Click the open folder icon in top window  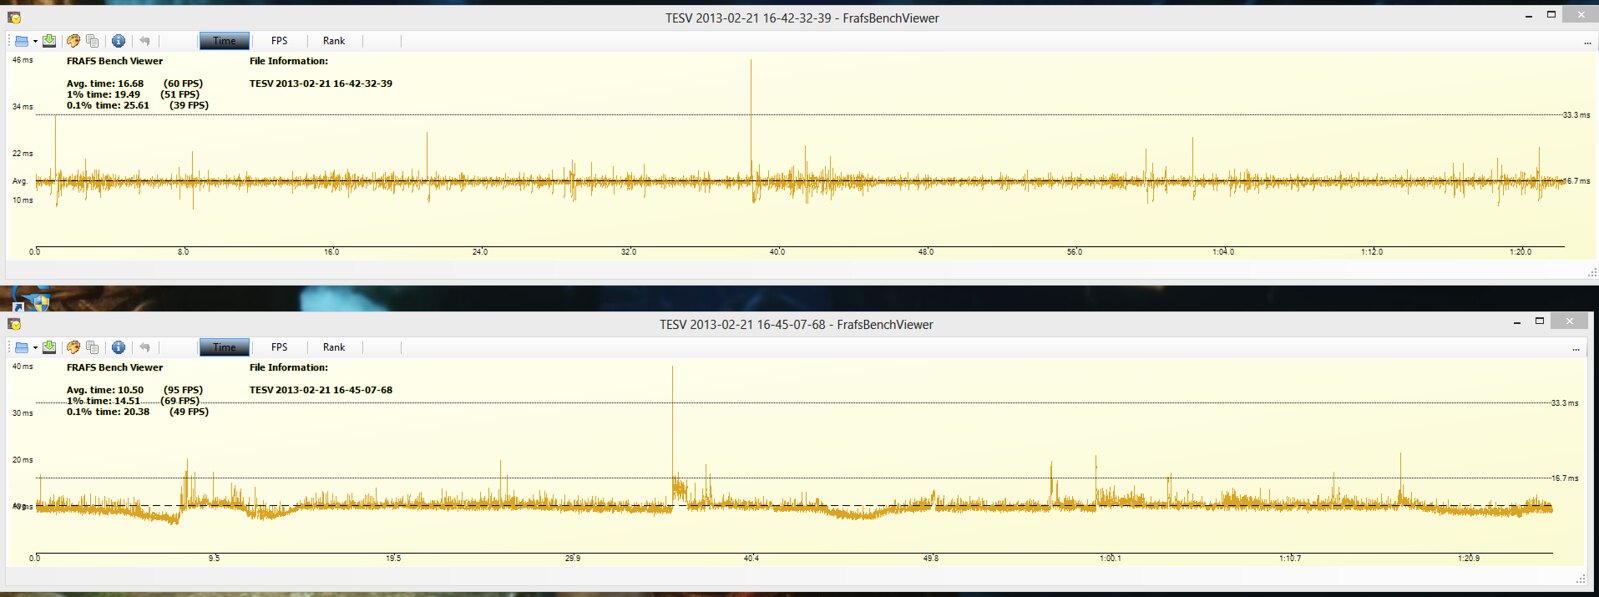coord(21,41)
